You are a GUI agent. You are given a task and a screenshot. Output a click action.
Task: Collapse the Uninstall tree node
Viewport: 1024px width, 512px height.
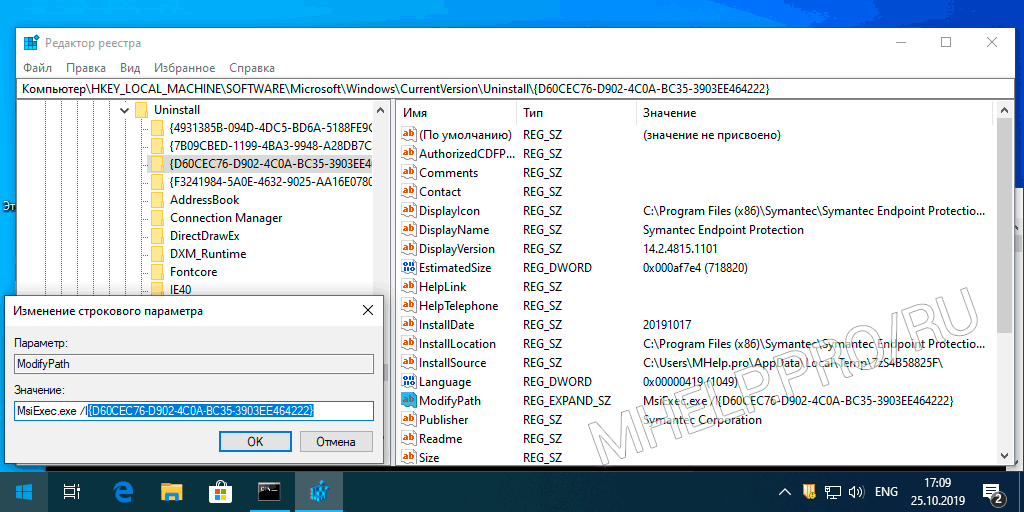(x=125, y=110)
